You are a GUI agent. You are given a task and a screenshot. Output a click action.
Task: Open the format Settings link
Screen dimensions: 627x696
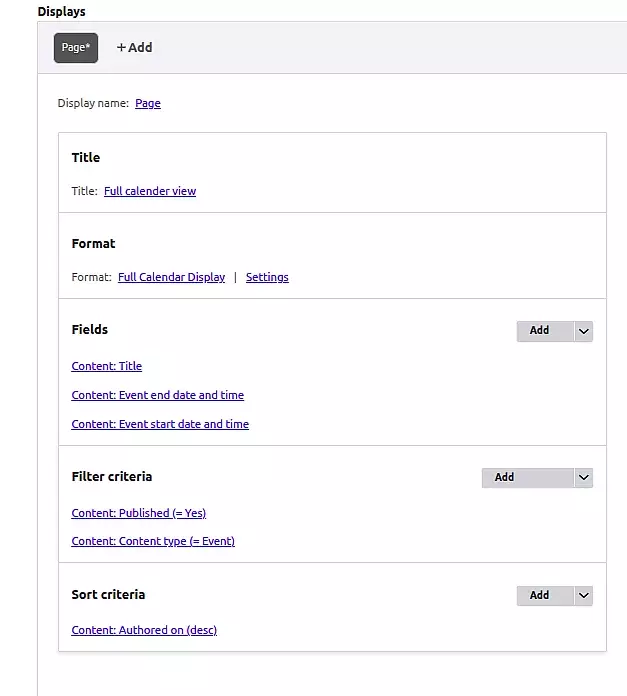click(267, 277)
